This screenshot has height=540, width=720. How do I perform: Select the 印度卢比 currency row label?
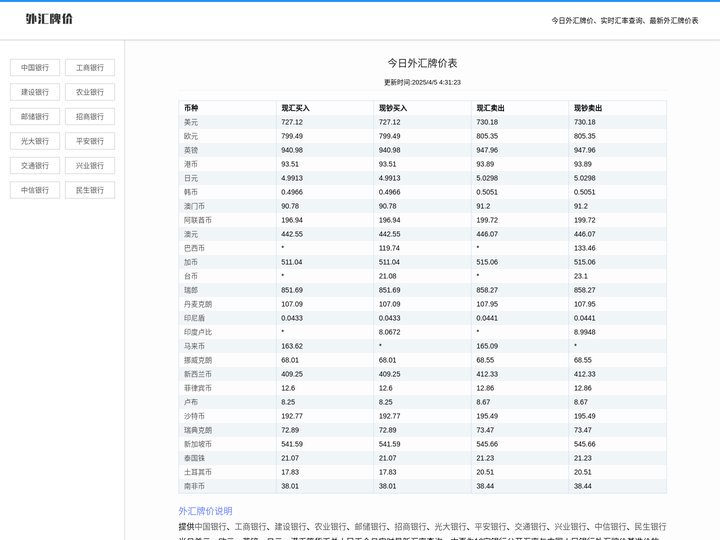click(198, 332)
